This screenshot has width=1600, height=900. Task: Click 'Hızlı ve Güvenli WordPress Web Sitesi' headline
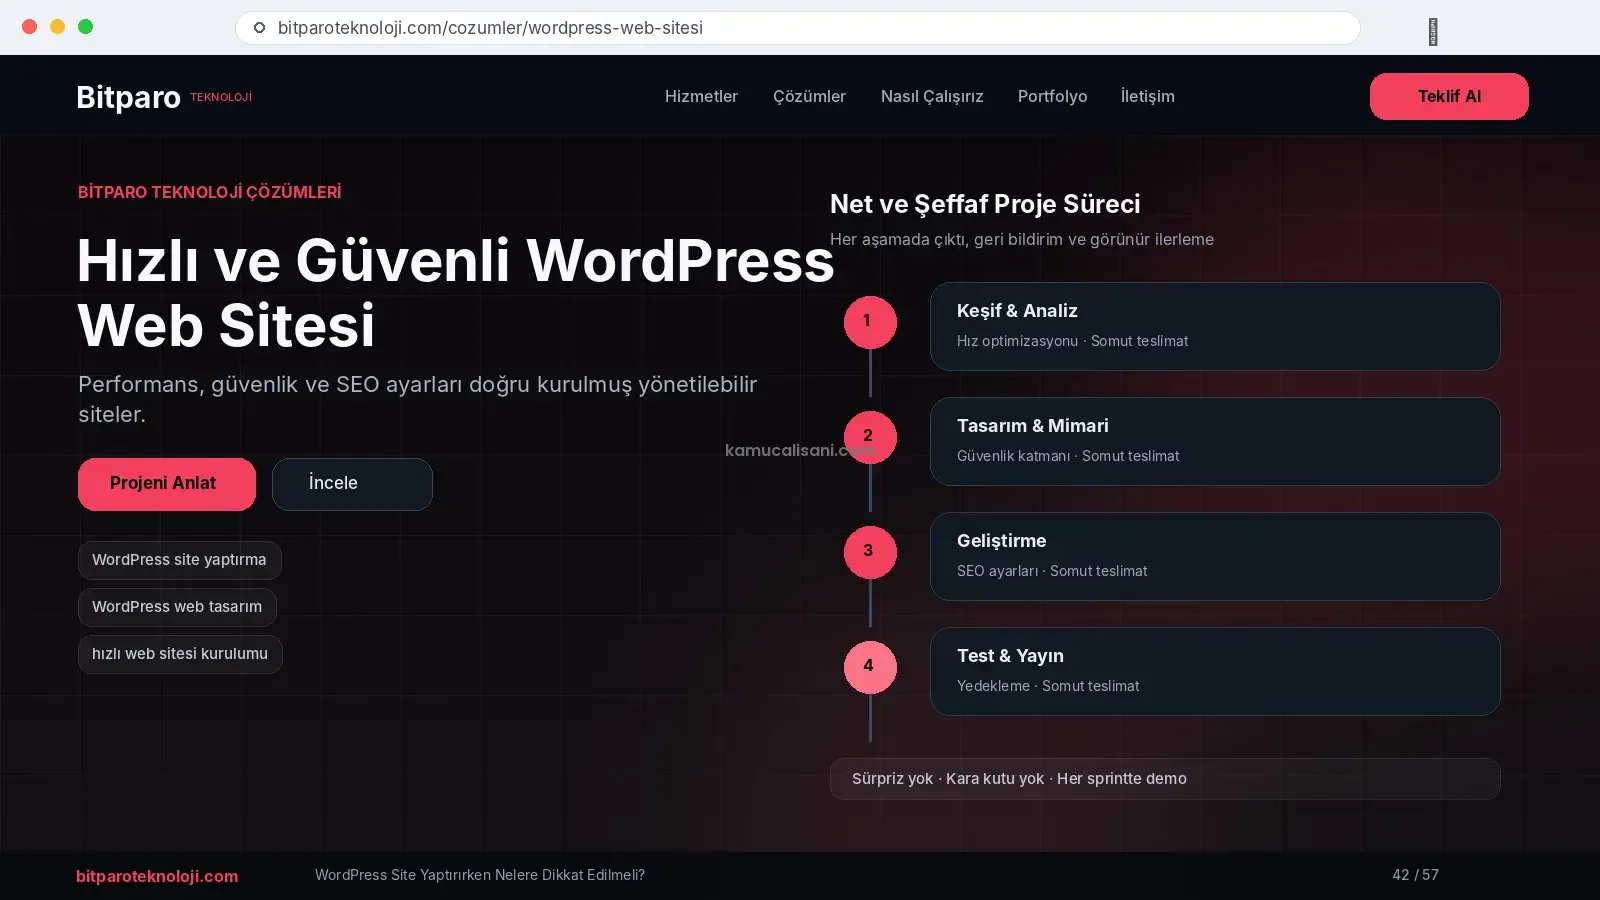tap(455, 292)
